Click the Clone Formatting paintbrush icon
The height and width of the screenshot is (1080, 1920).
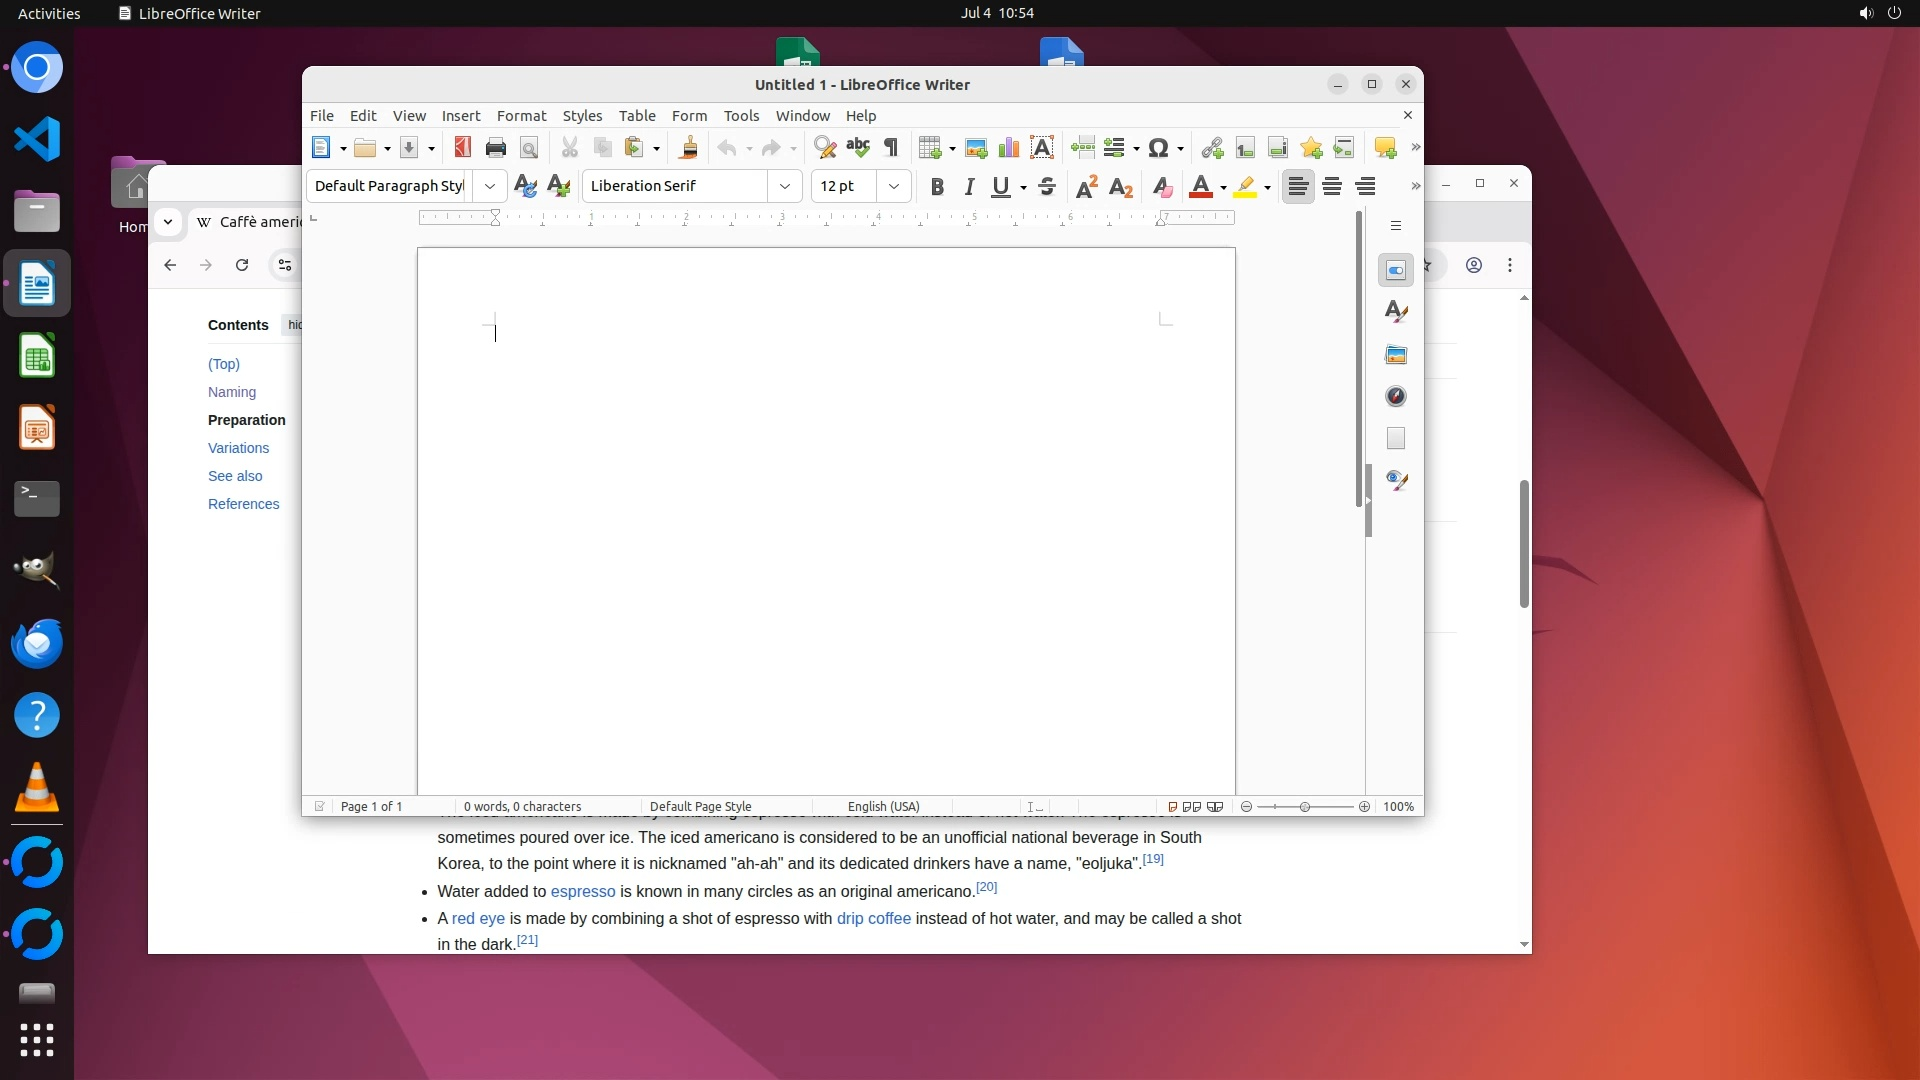click(688, 148)
